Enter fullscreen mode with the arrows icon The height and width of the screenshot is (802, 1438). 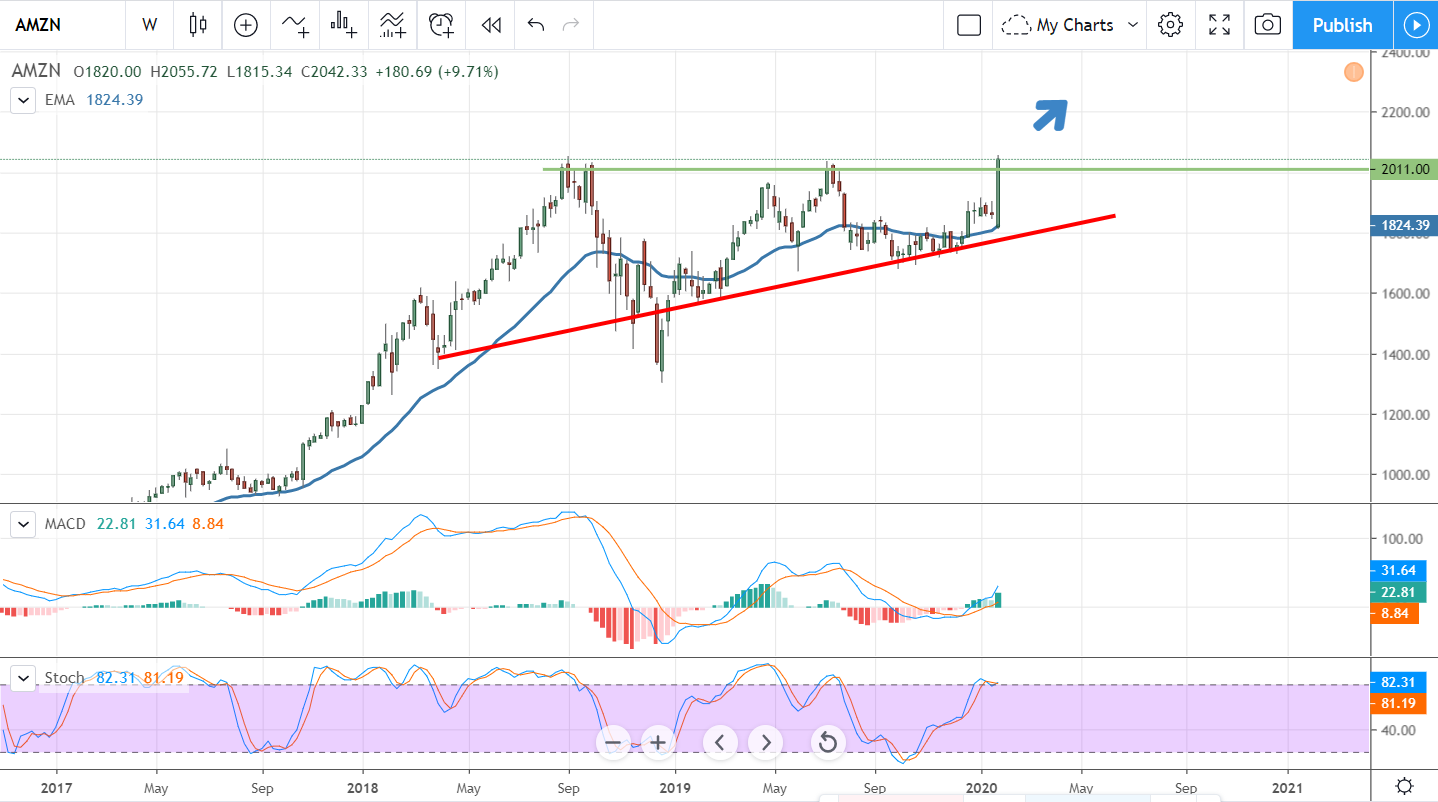coord(1219,25)
